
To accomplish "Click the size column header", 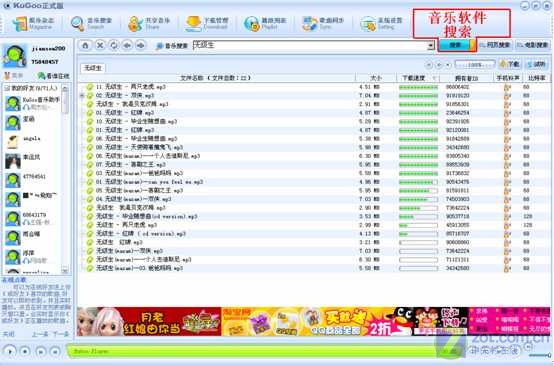I will [x=376, y=78].
